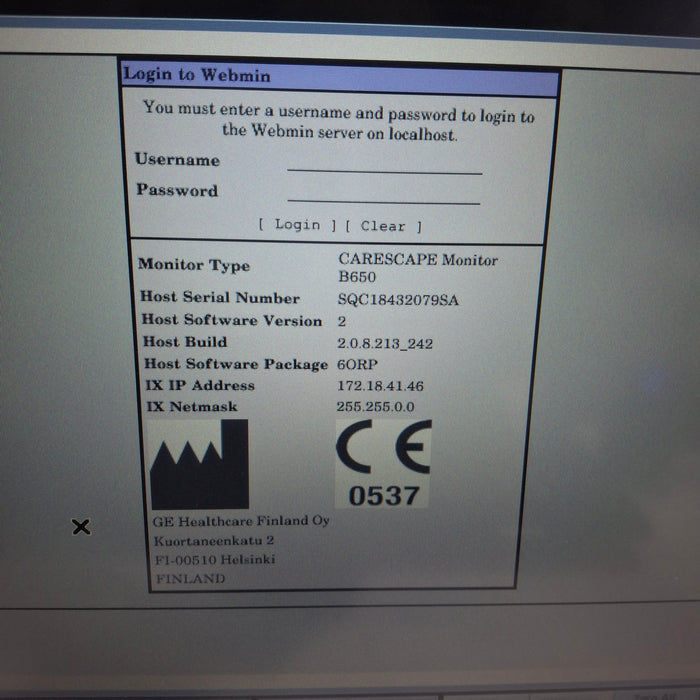700x700 pixels.
Task: Select netmask value '255.255.0.0'
Action: click(x=375, y=407)
